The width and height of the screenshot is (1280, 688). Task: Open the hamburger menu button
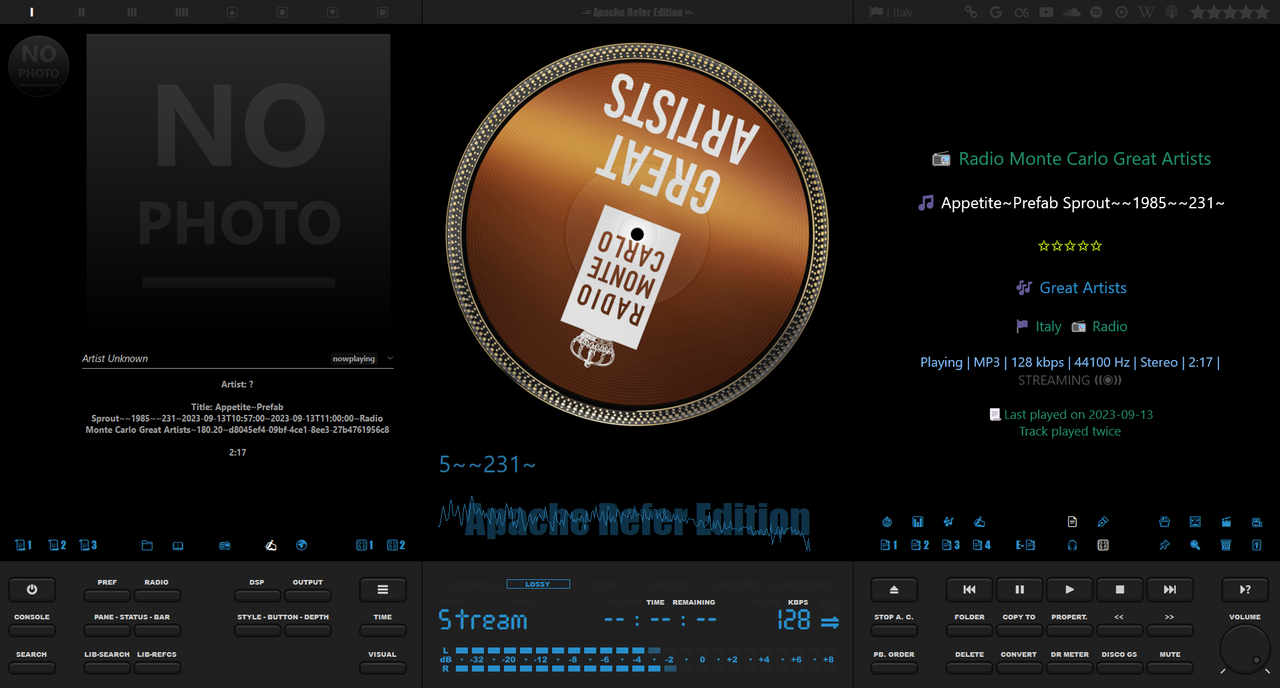point(383,590)
